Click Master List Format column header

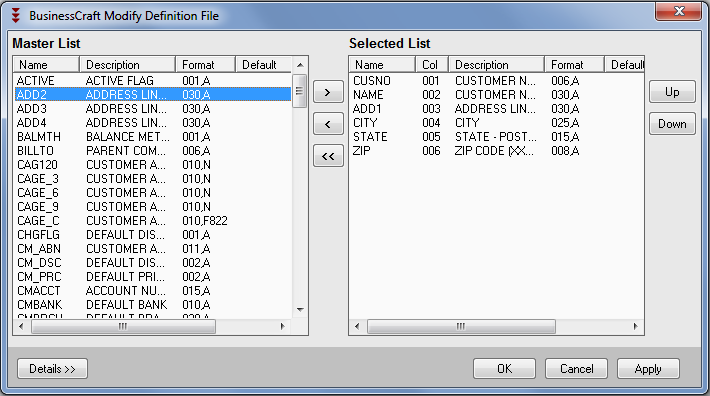point(206,65)
